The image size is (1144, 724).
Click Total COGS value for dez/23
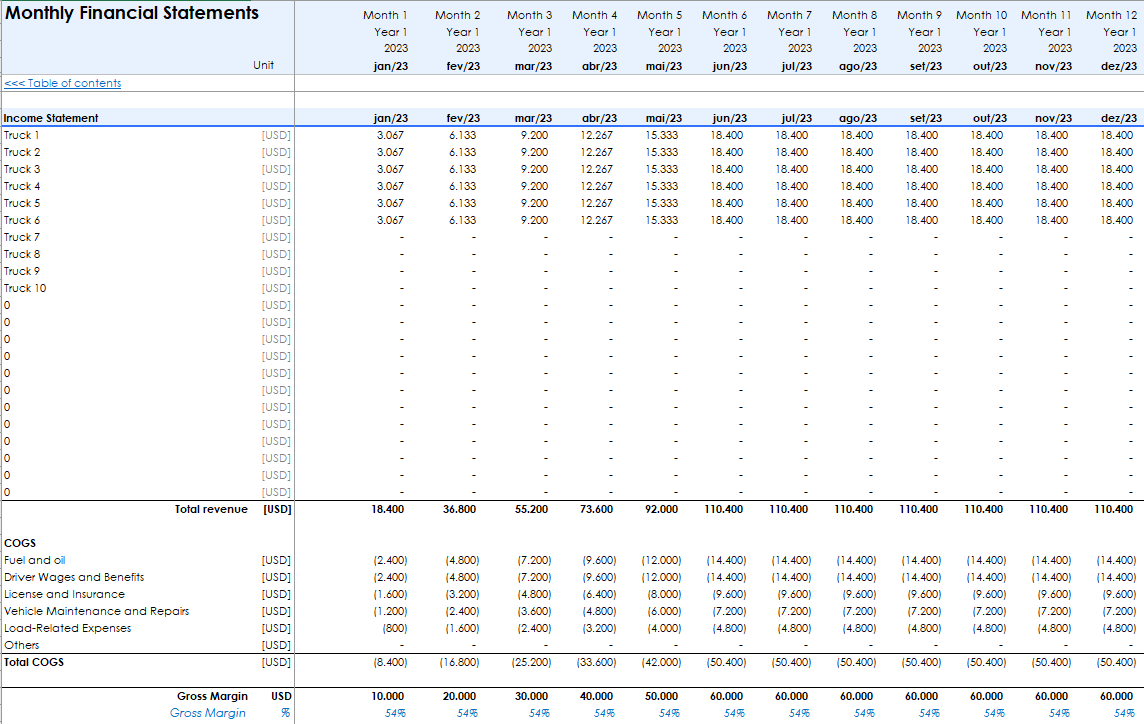(x=1116, y=662)
